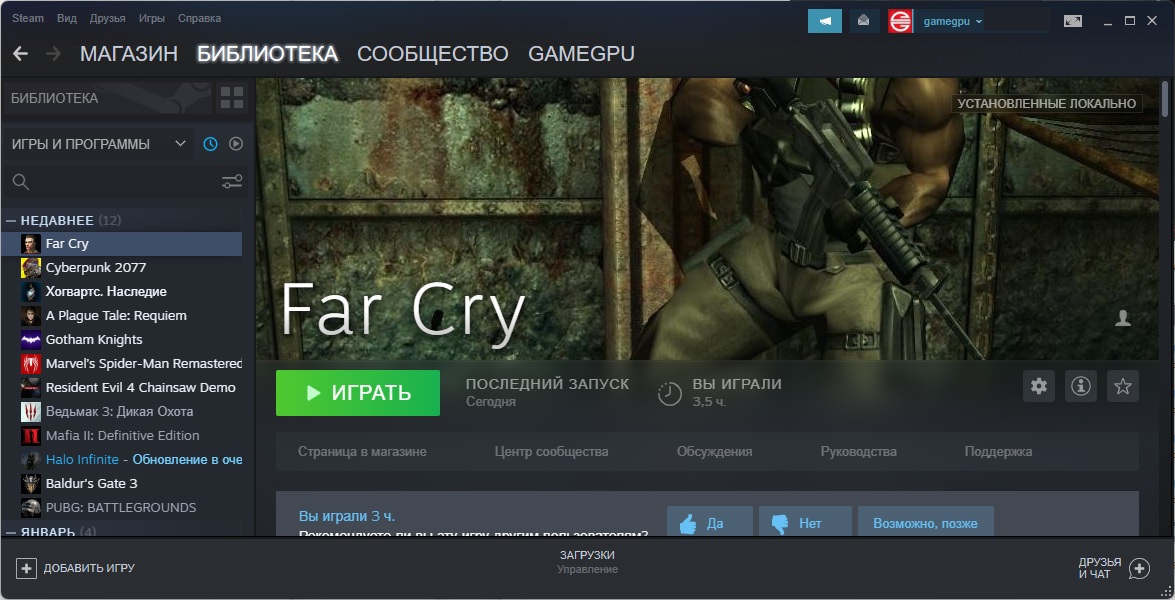Click the library search input field
Viewport: 1175px width, 600px height.
[x=126, y=181]
